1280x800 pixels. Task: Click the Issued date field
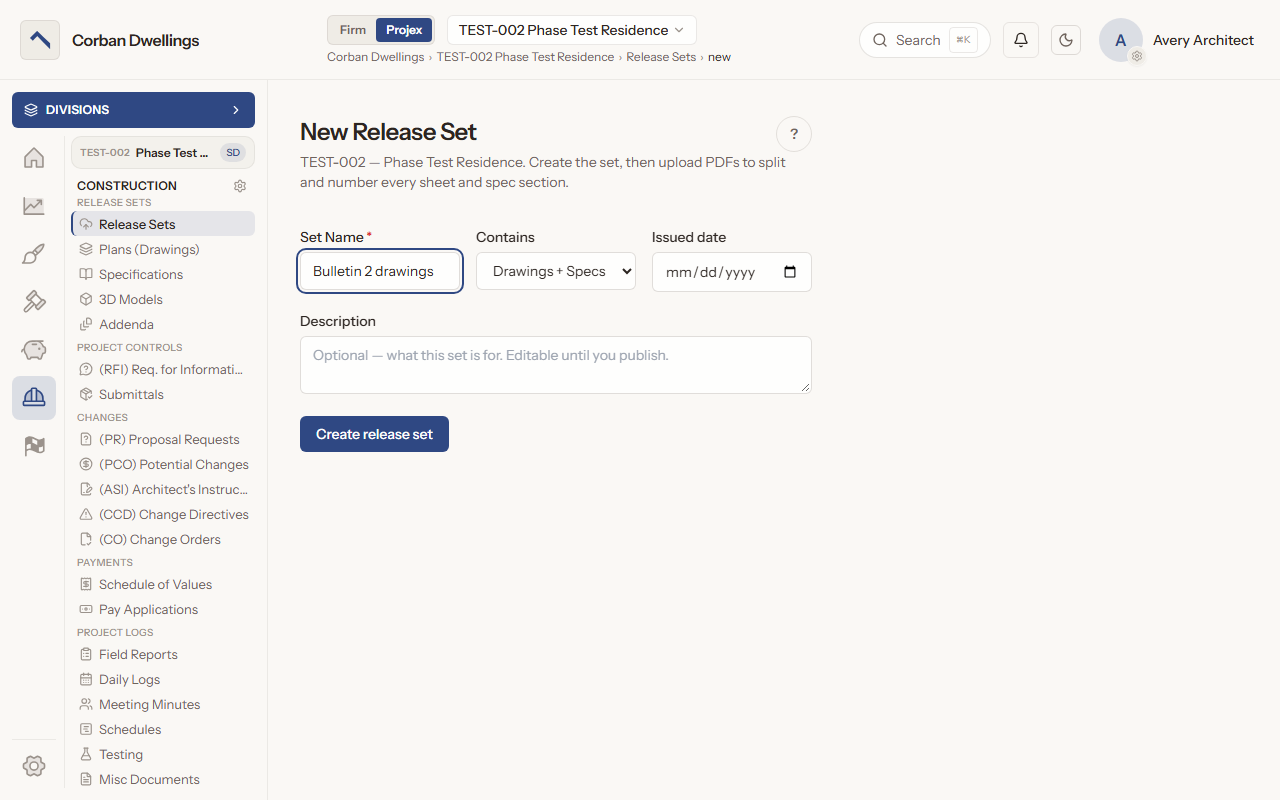click(732, 272)
